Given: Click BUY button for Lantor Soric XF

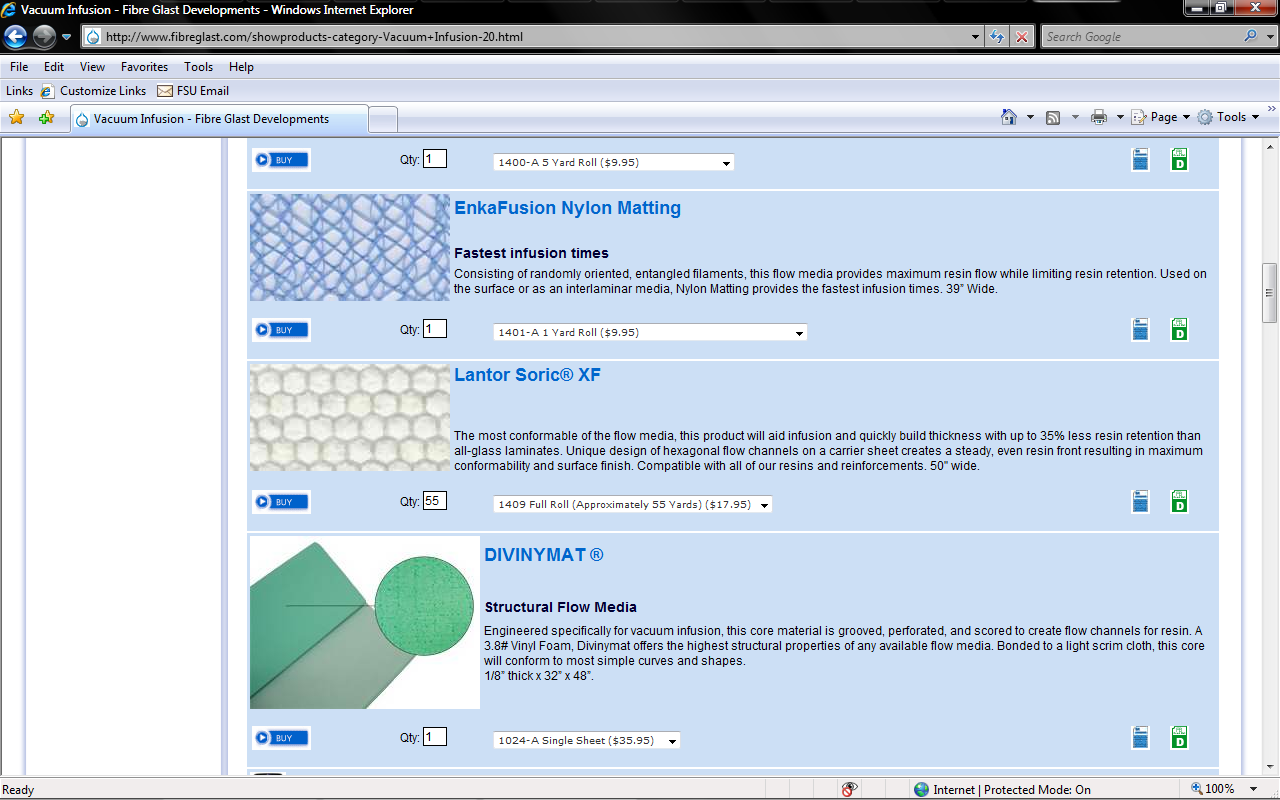Looking at the screenshot, I should coord(281,502).
